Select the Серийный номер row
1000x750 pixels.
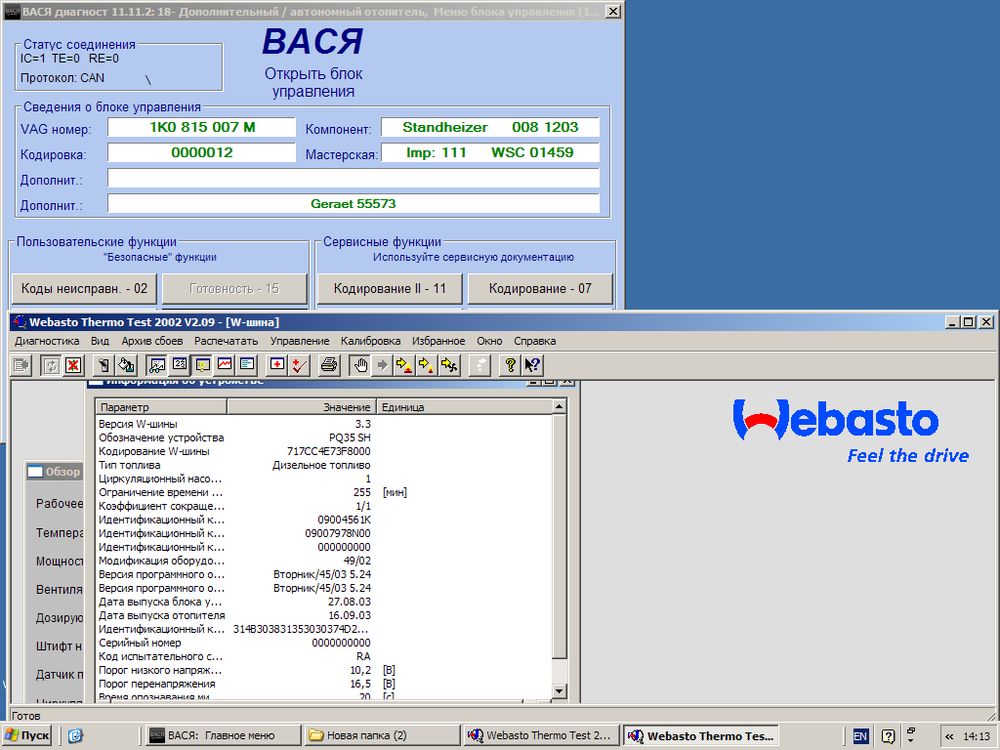point(323,643)
